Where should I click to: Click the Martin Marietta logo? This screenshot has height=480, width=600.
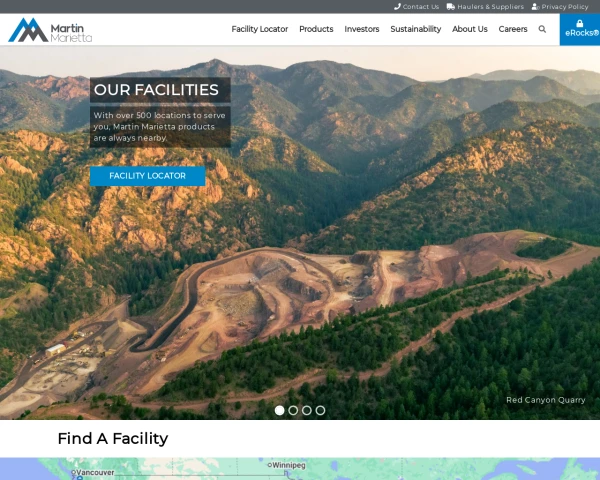[50, 30]
